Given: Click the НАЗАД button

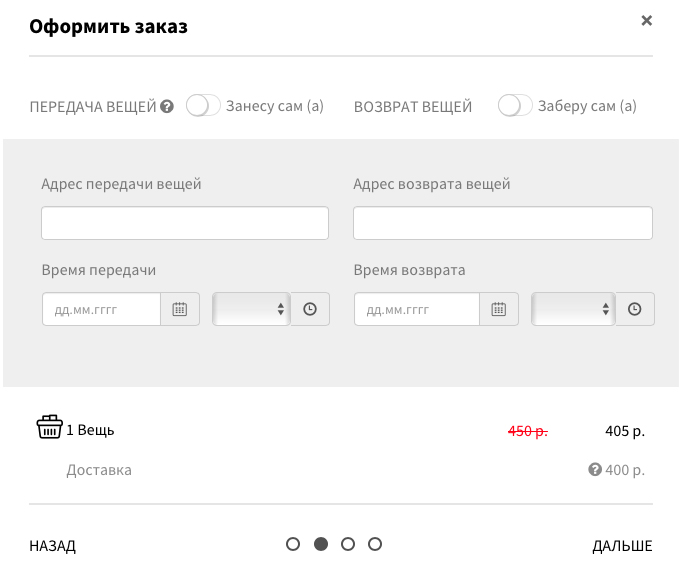Looking at the screenshot, I should pyautogui.click(x=53, y=546).
